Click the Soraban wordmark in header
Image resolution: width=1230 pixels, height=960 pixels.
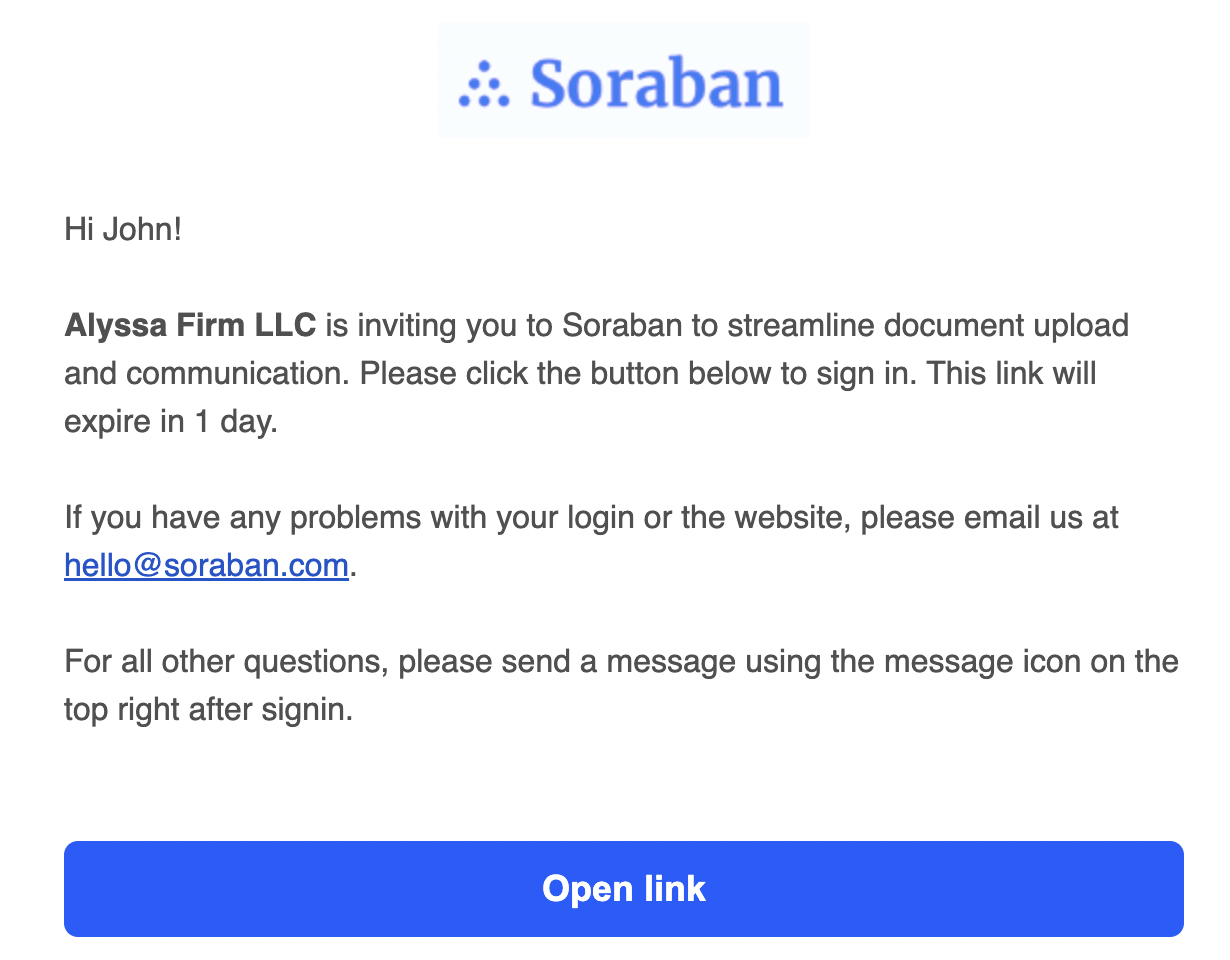click(x=656, y=83)
